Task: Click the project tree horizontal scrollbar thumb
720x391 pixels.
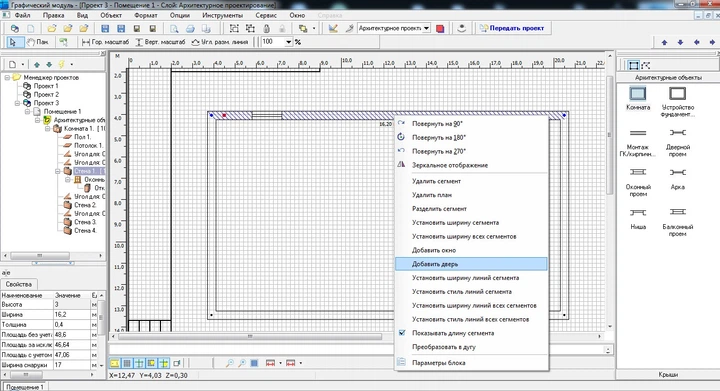Action: [40, 256]
